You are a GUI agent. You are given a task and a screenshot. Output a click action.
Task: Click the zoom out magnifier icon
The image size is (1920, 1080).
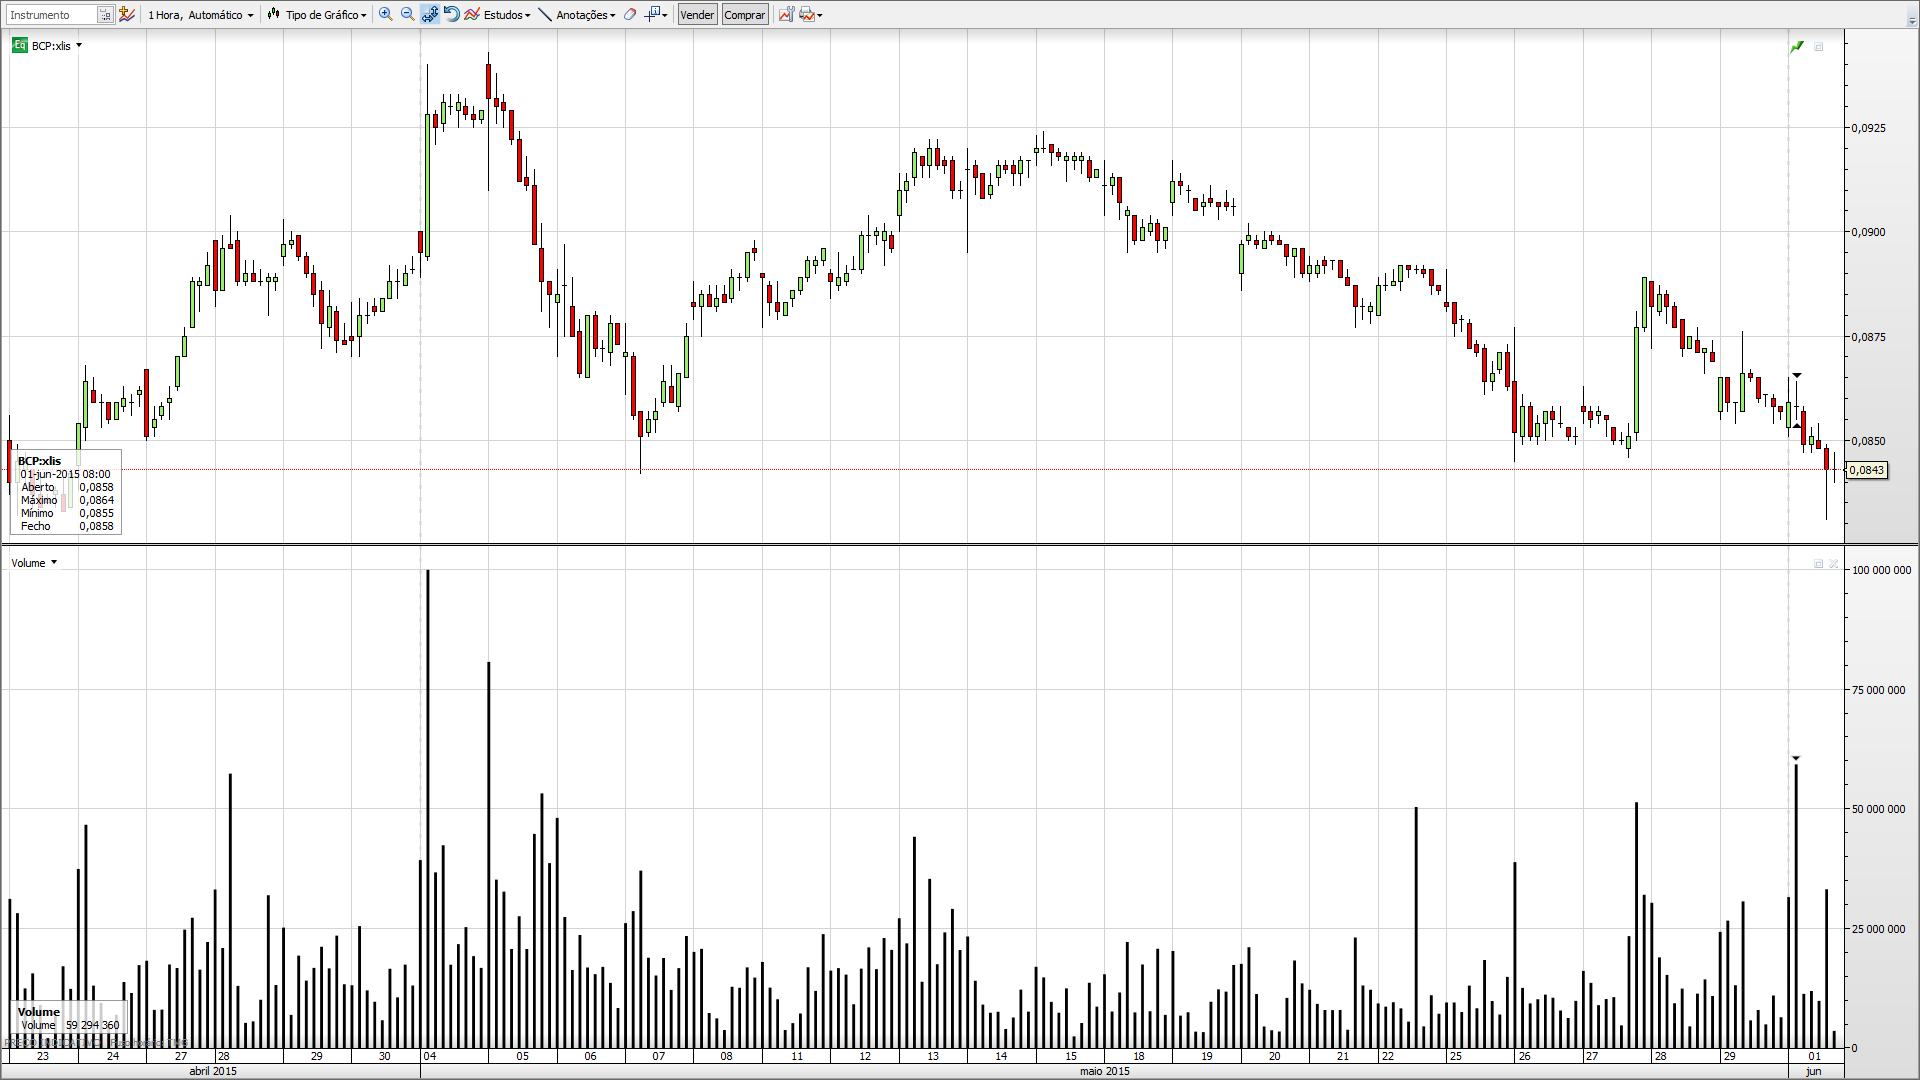(x=407, y=14)
